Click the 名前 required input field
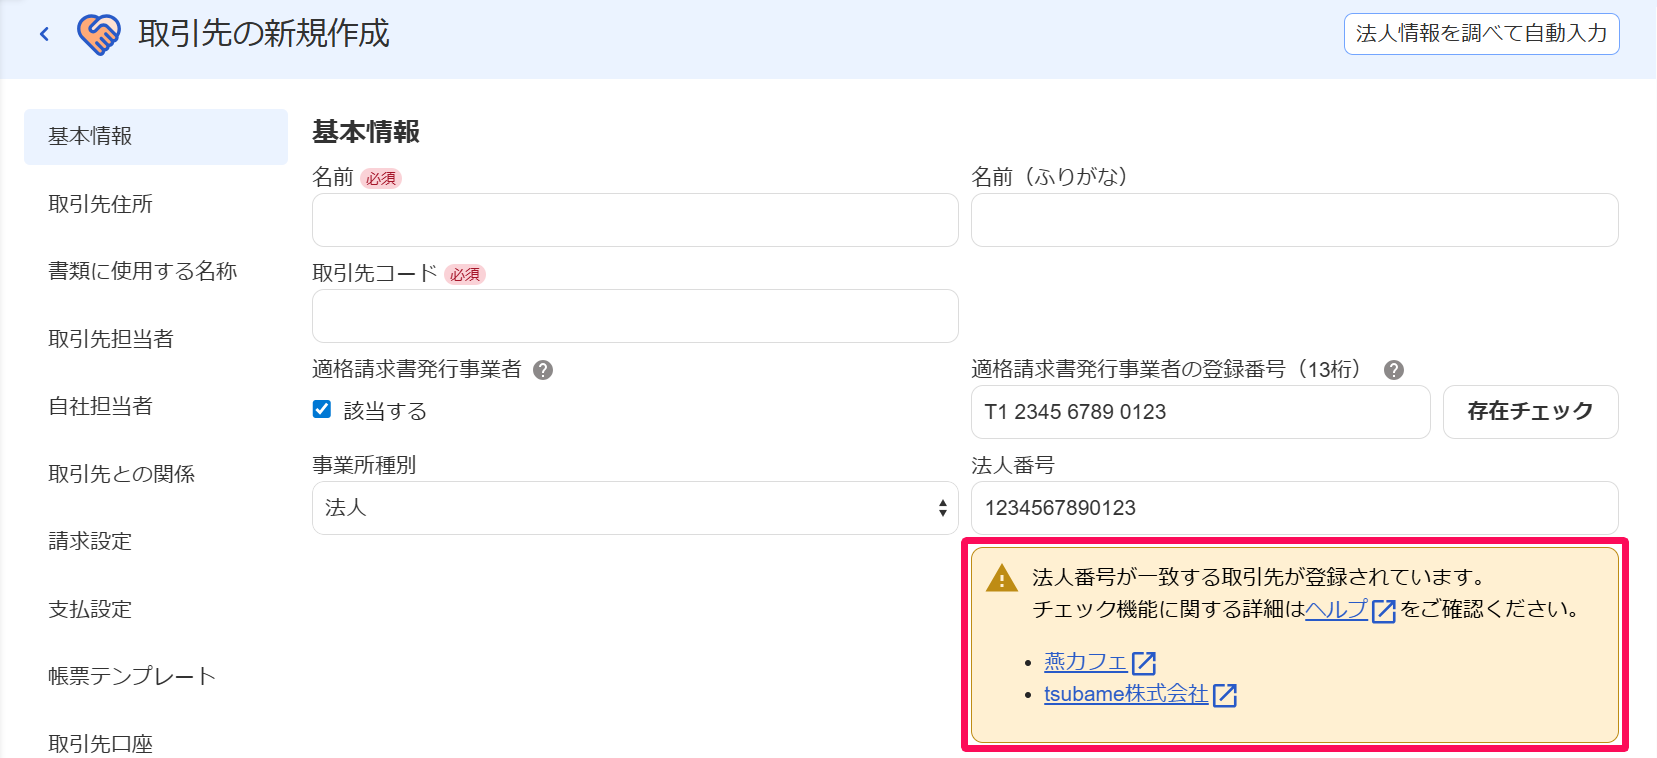1657x758 pixels. pos(635,220)
